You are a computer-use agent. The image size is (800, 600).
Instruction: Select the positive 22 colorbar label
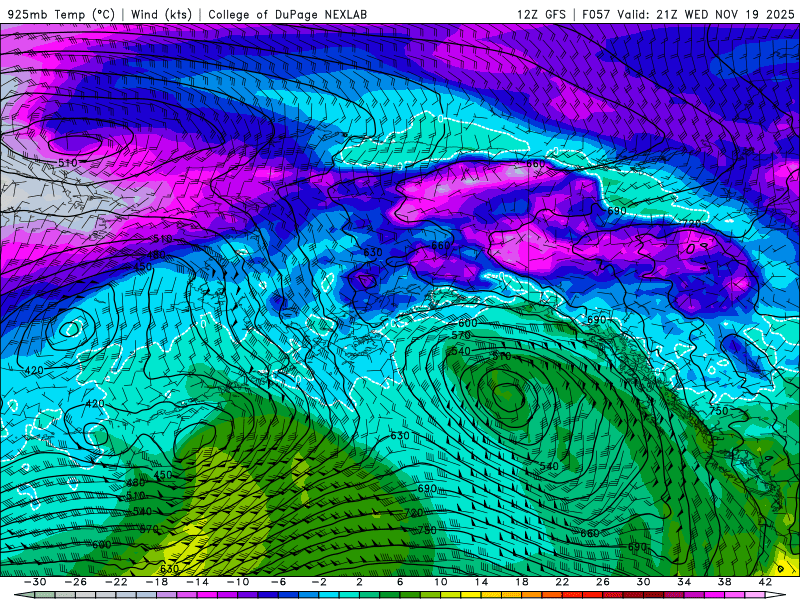(562, 582)
